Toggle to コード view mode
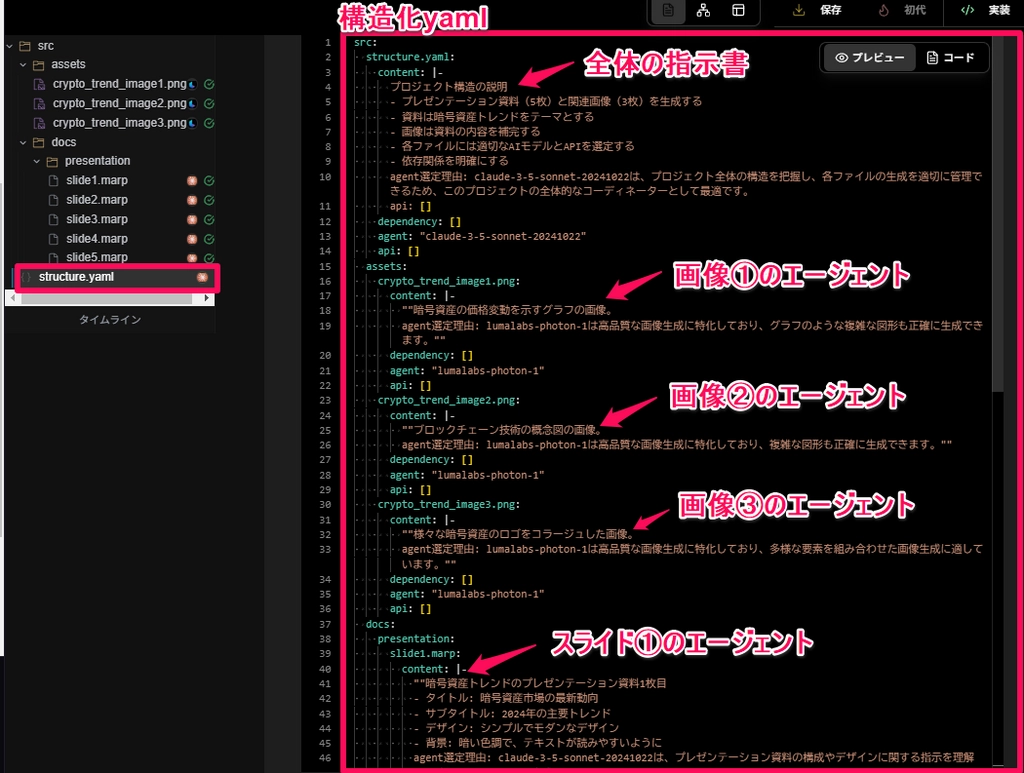The image size is (1024, 773). coord(950,58)
